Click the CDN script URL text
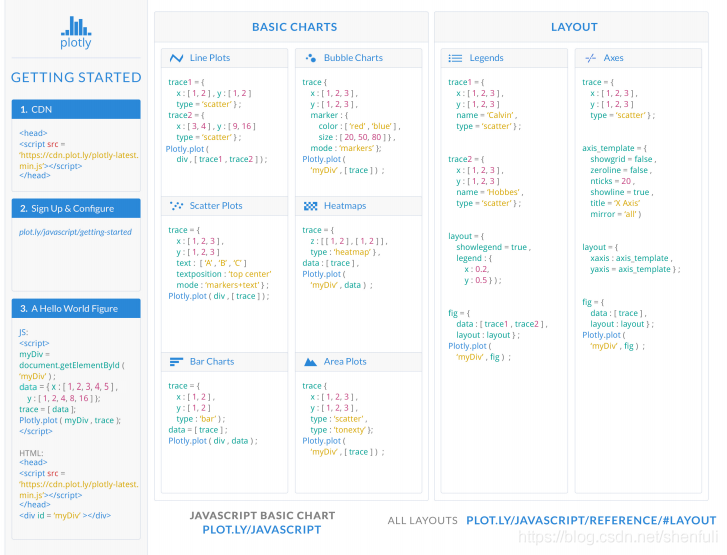The height and width of the screenshot is (555, 727). (79, 160)
